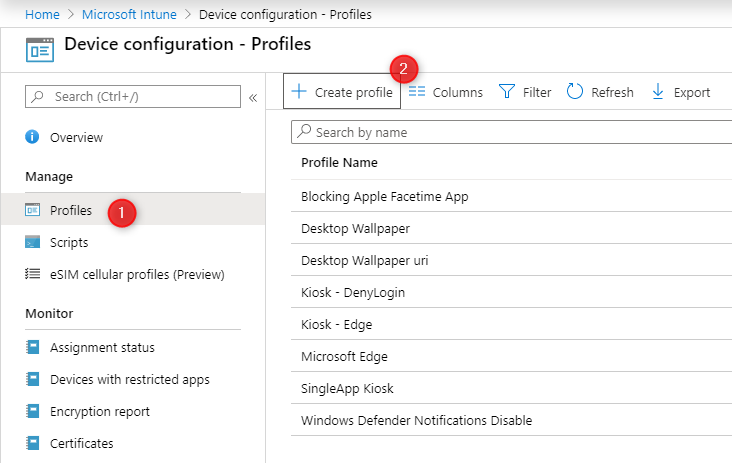Collapse the sidebar with the double chevron

(253, 98)
